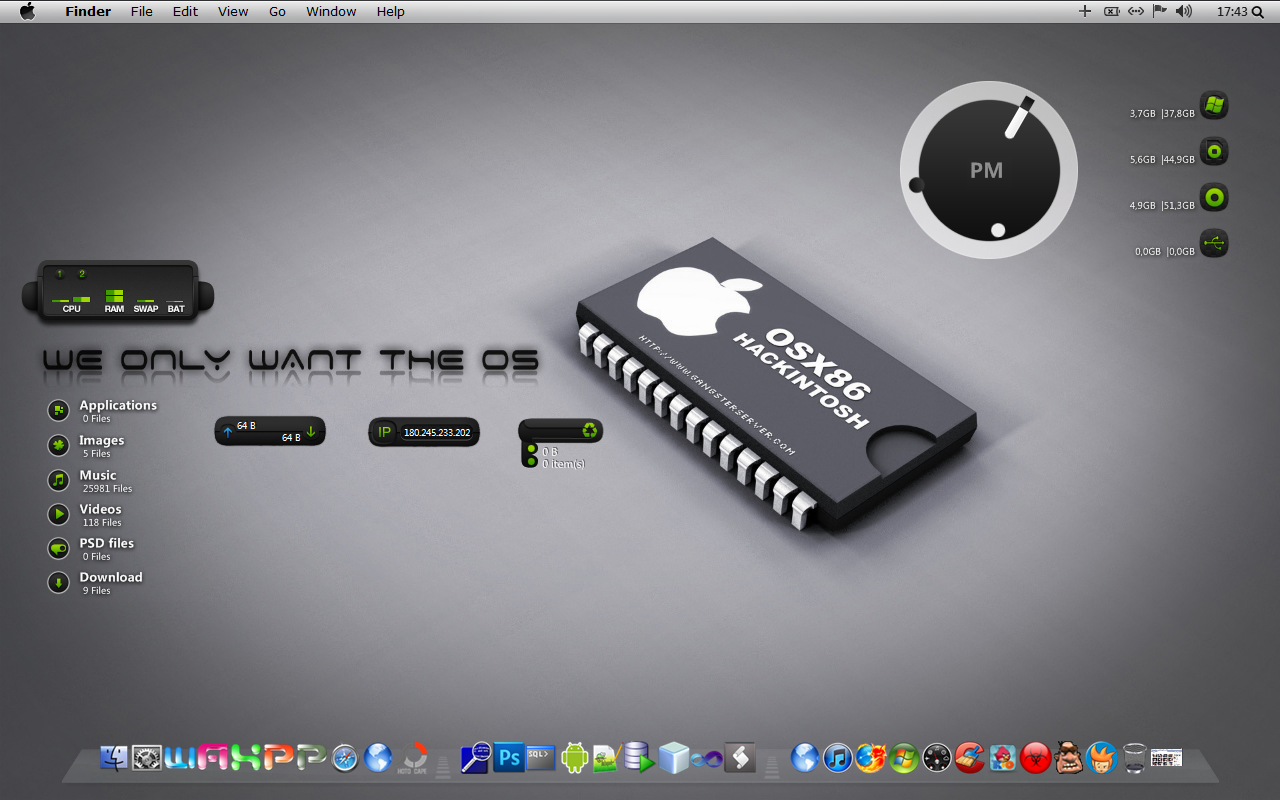Open the File menu
This screenshot has width=1280, height=800.
point(142,11)
